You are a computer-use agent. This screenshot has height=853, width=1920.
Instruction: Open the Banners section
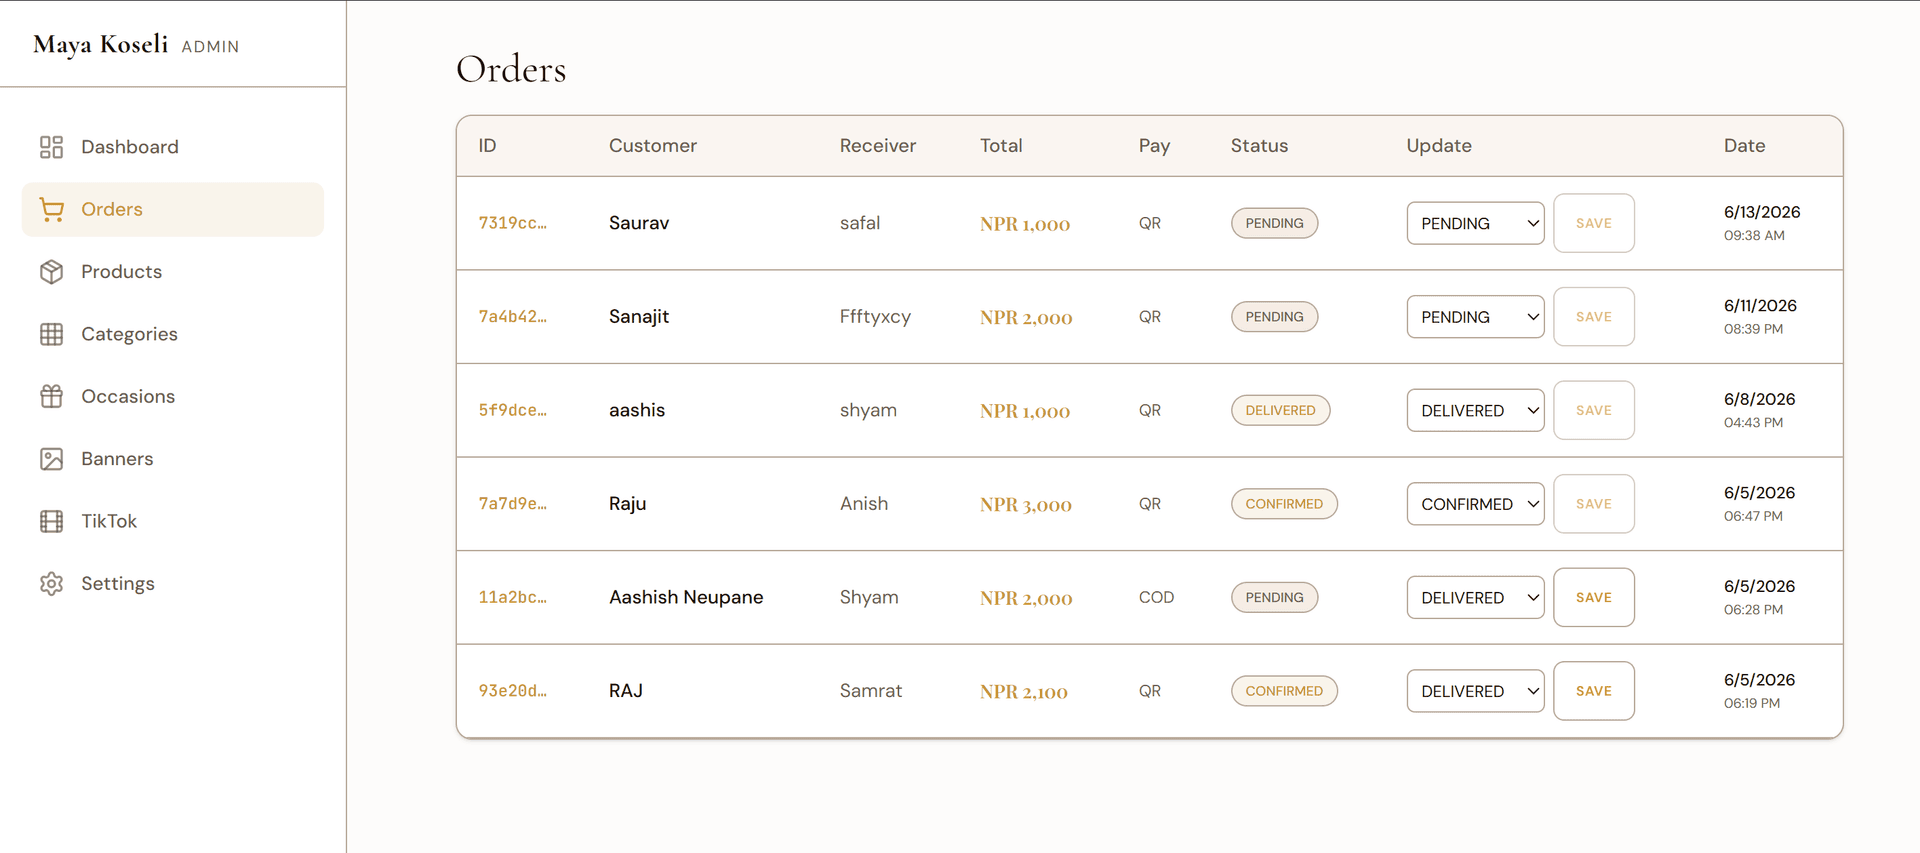pyautogui.click(x=173, y=459)
